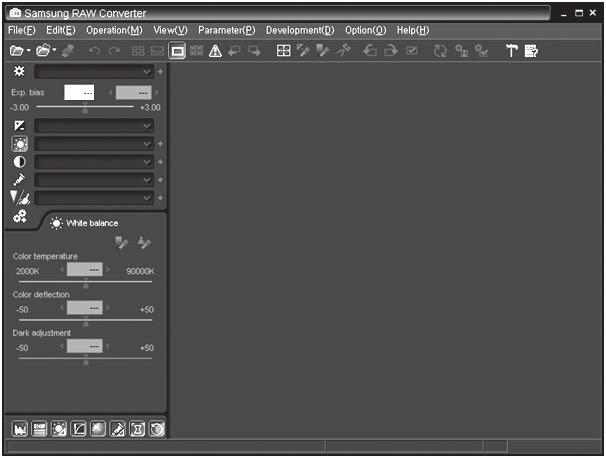Click the Color temperature value field
The image size is (606, 458).
pyautogui.click(x=85, y=269)
